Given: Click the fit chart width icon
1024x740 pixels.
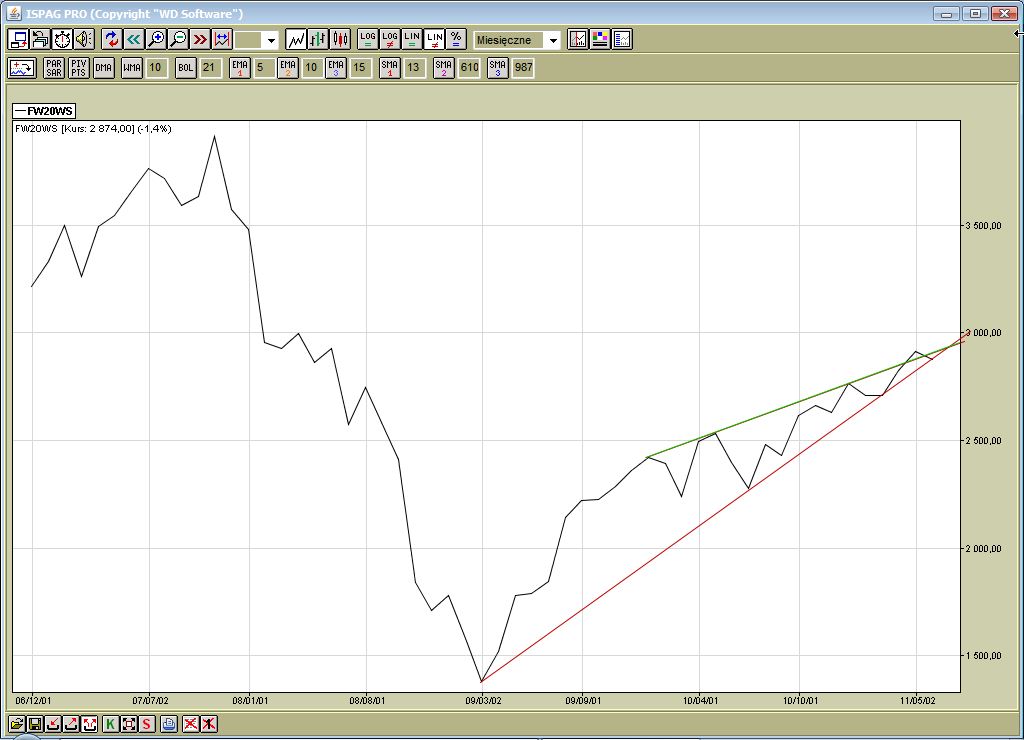Looking at the screenshot, I should pos(222,39).
